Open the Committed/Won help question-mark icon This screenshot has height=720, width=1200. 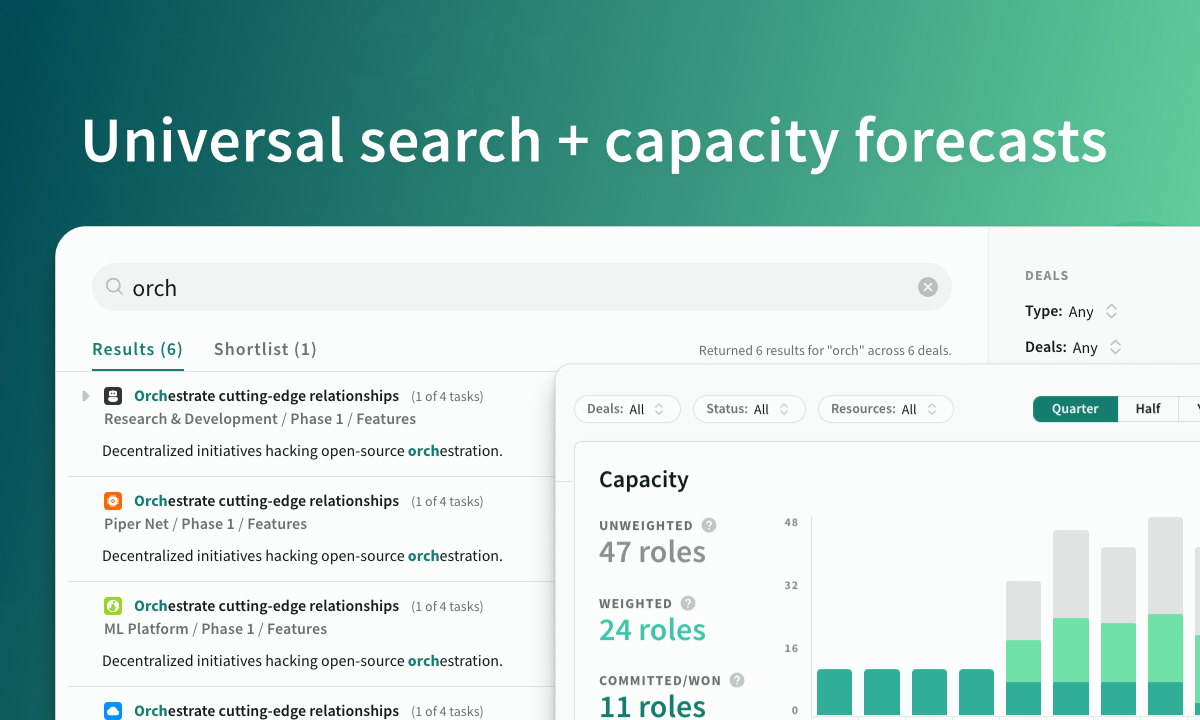[737, 680]
